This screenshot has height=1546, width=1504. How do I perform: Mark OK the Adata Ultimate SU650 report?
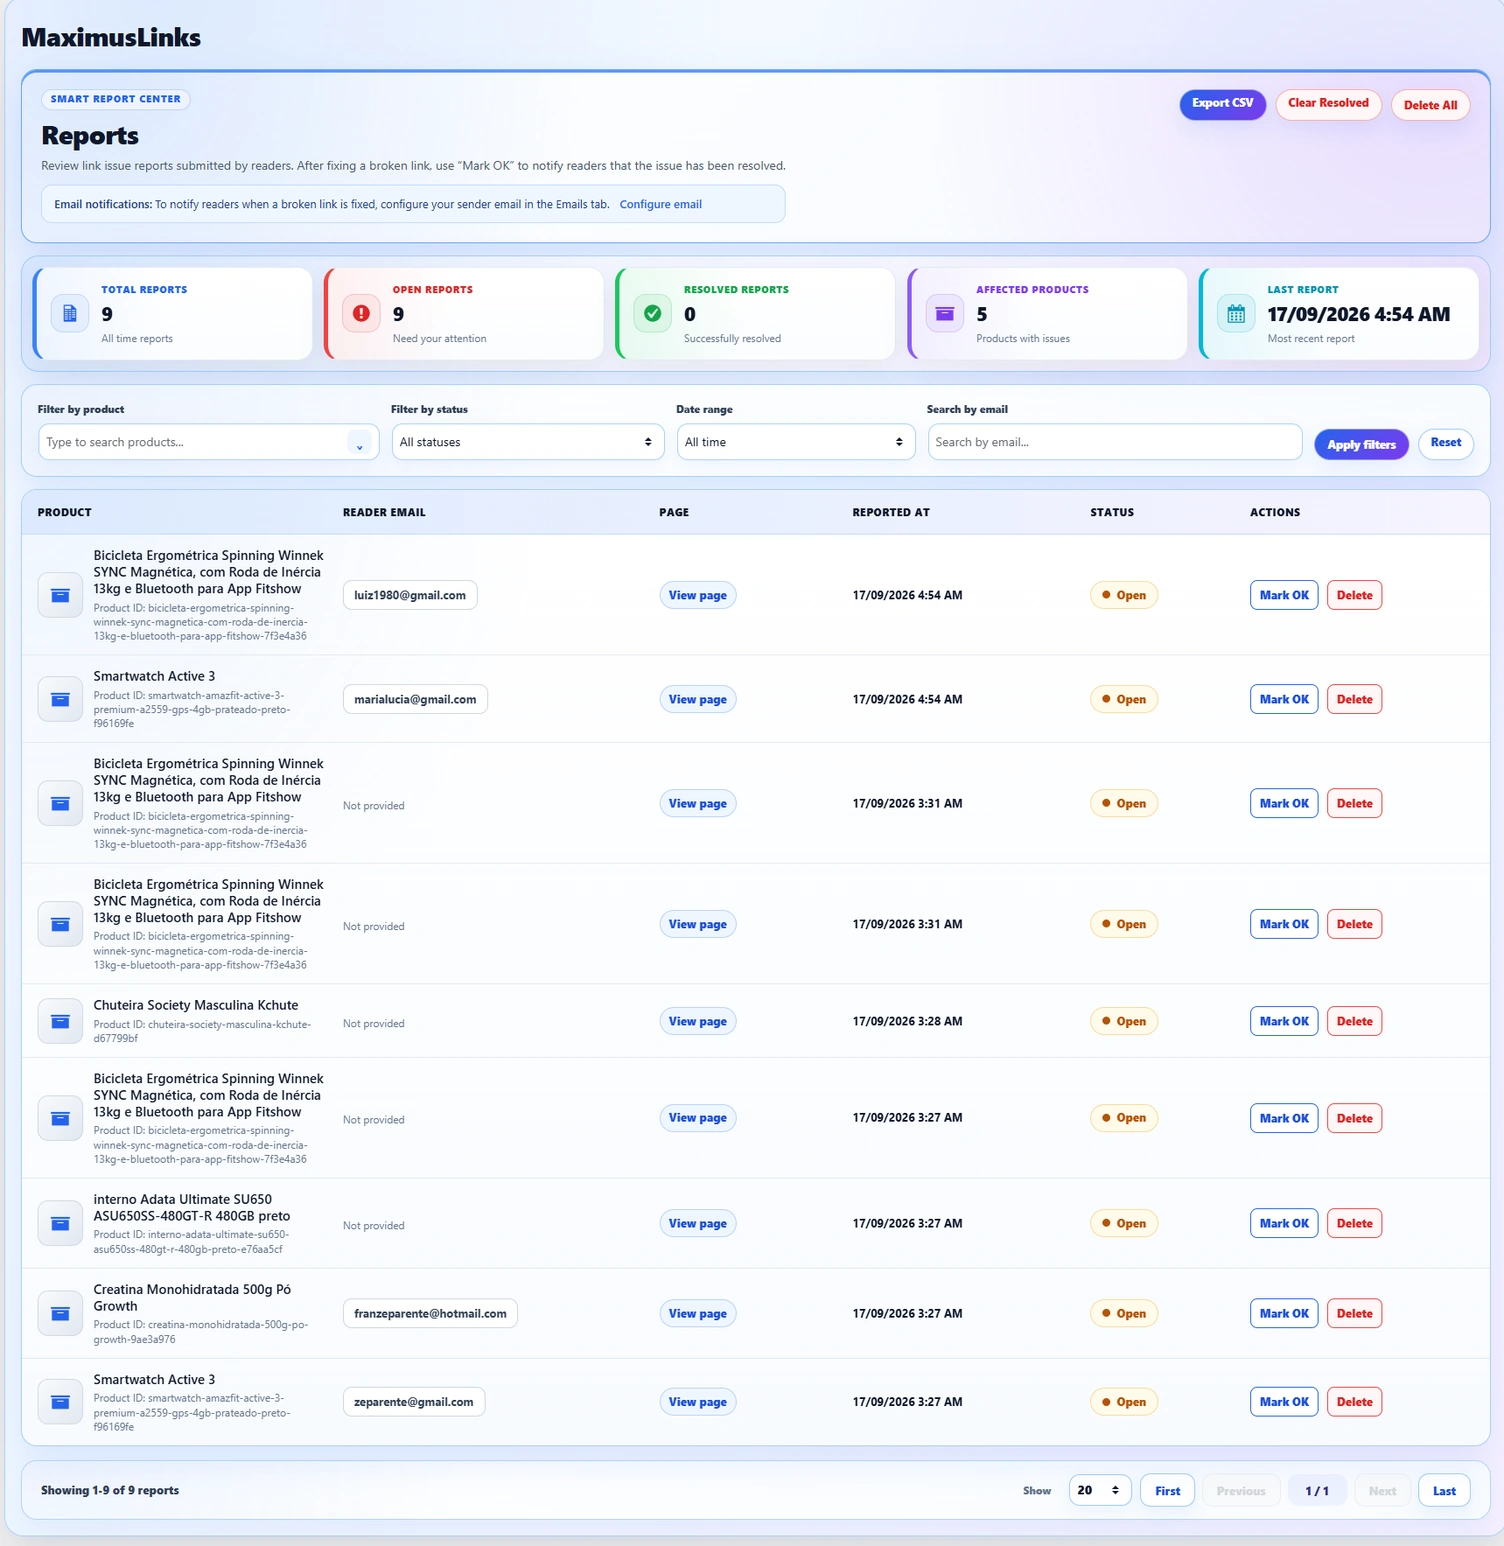(1284, 1223)
